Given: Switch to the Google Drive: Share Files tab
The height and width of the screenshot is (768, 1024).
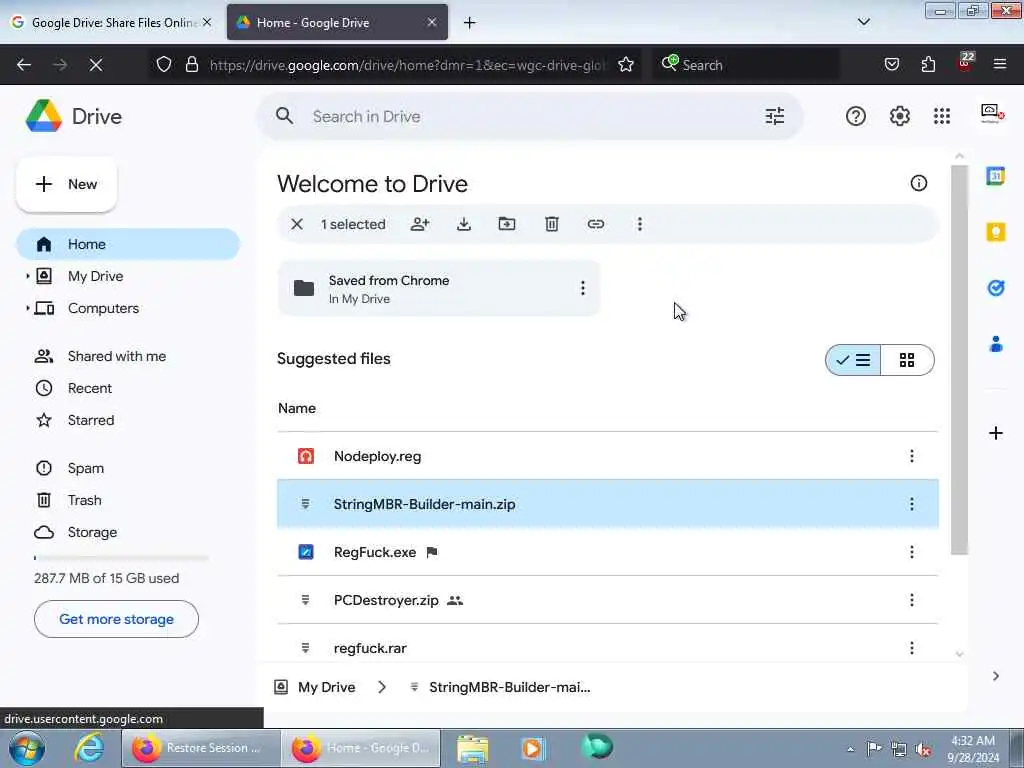Looking at the screenshot, I should pos(112,22).
